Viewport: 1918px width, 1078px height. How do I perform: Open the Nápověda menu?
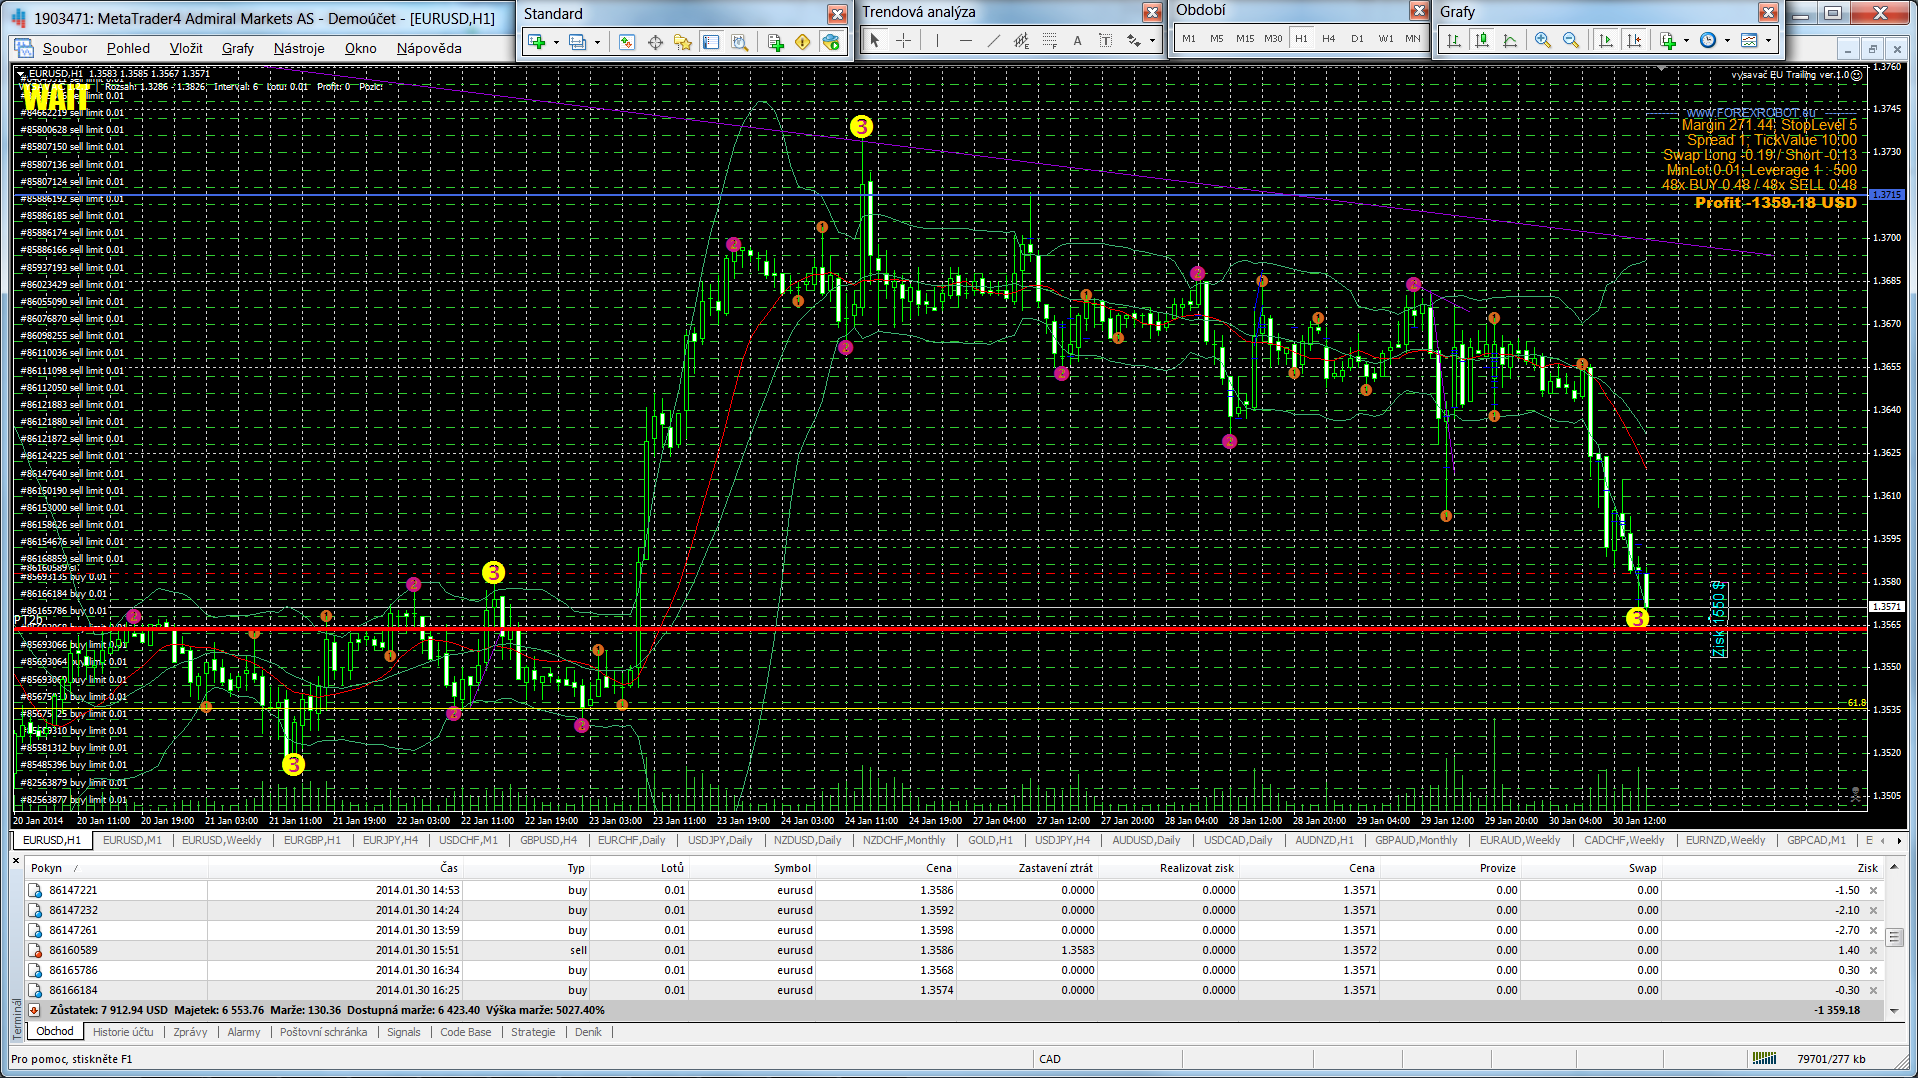click(429, 48)
